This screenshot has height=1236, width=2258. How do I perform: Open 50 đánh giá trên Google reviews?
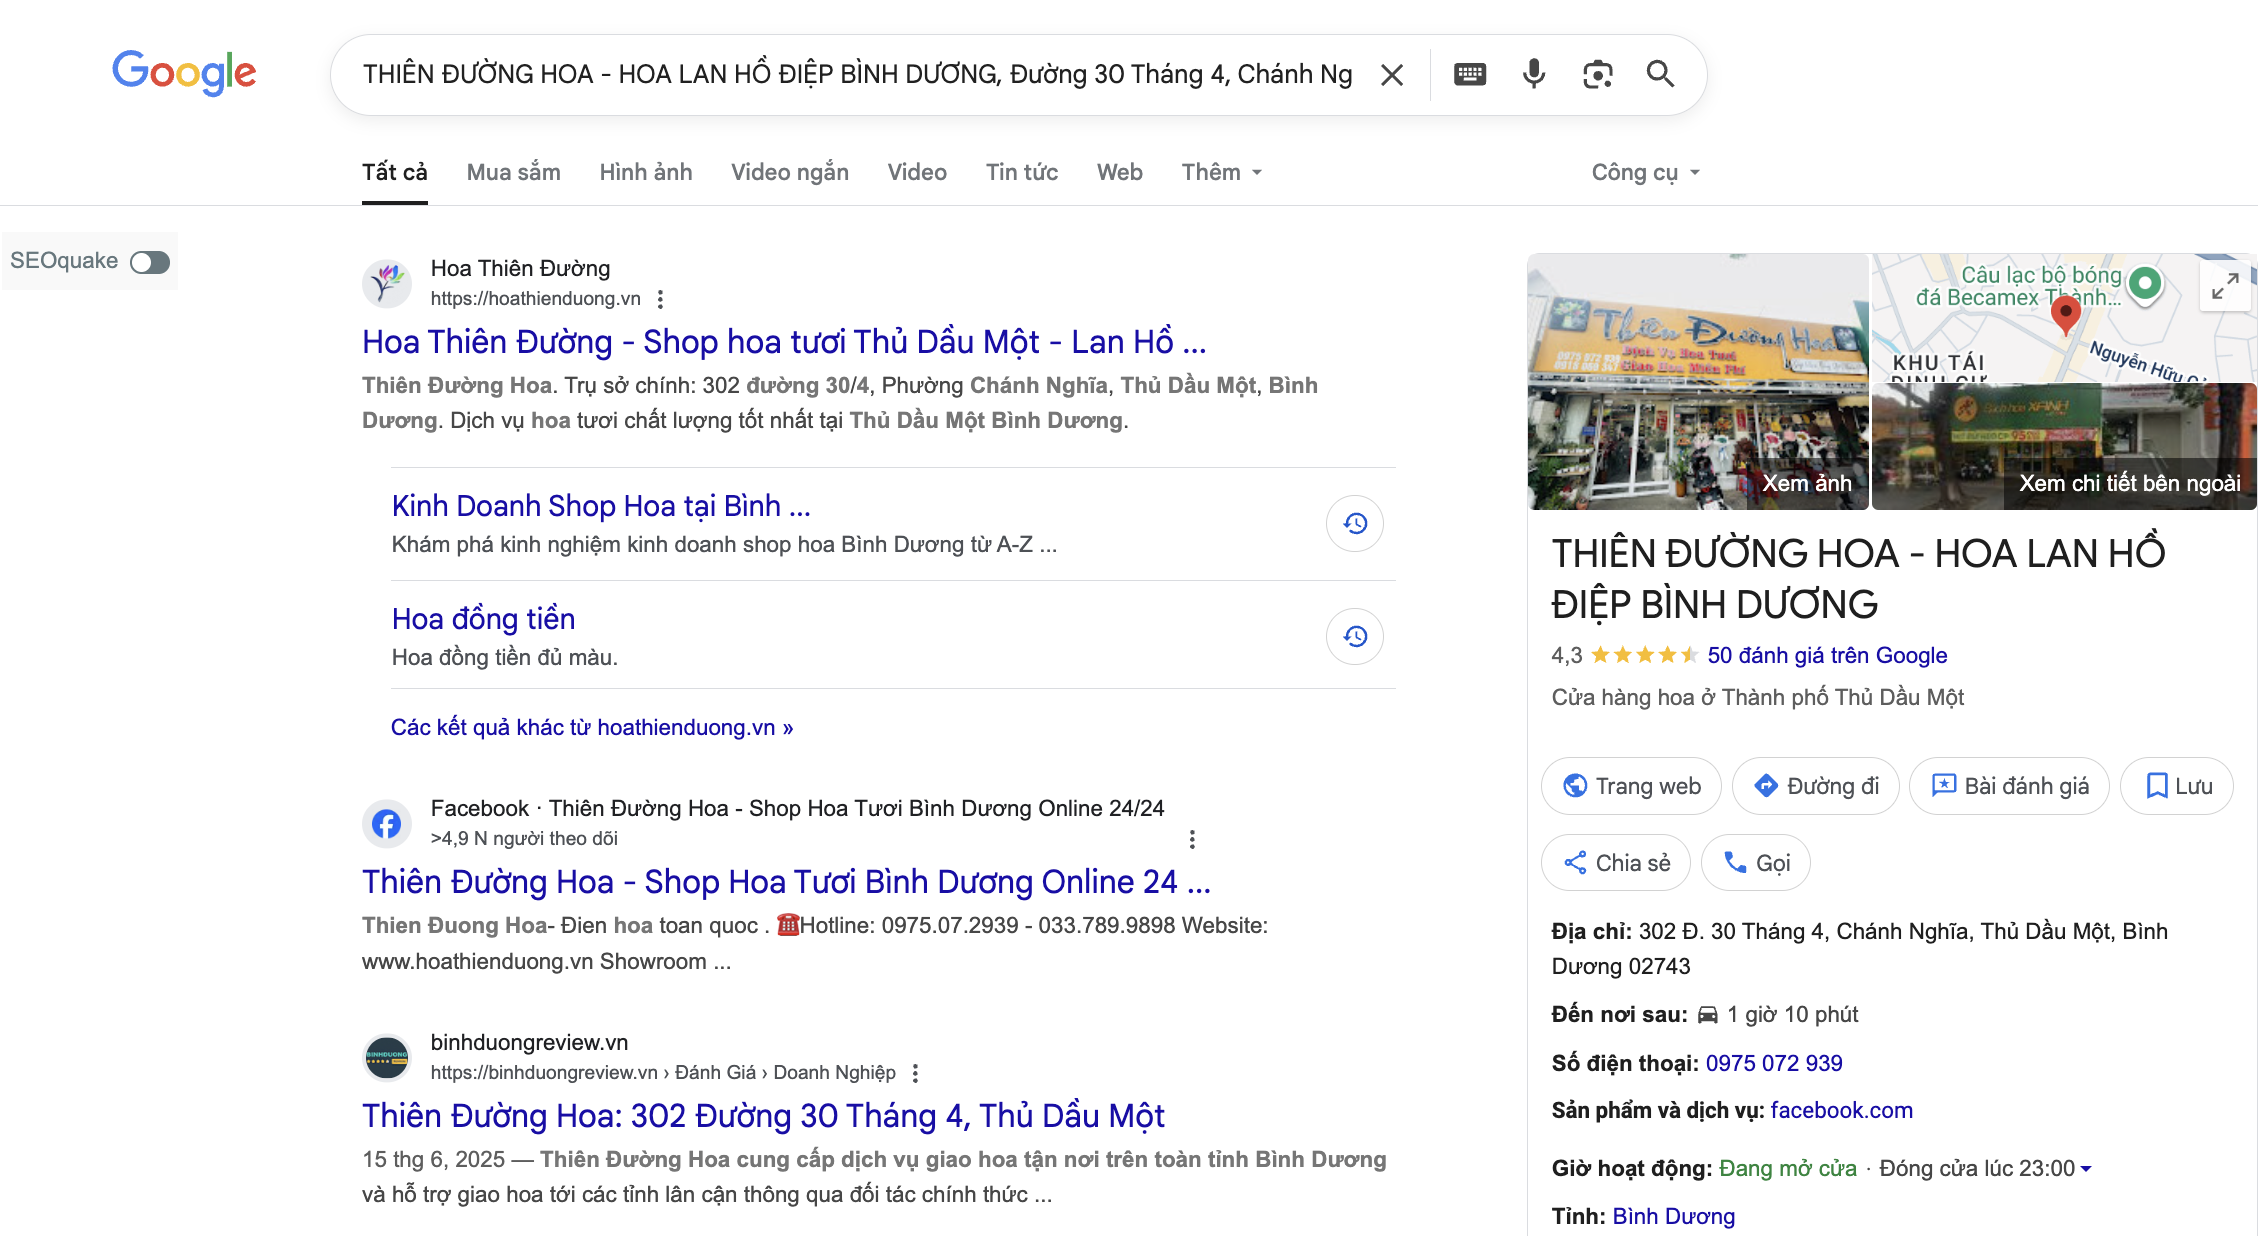coord(1827,655)
